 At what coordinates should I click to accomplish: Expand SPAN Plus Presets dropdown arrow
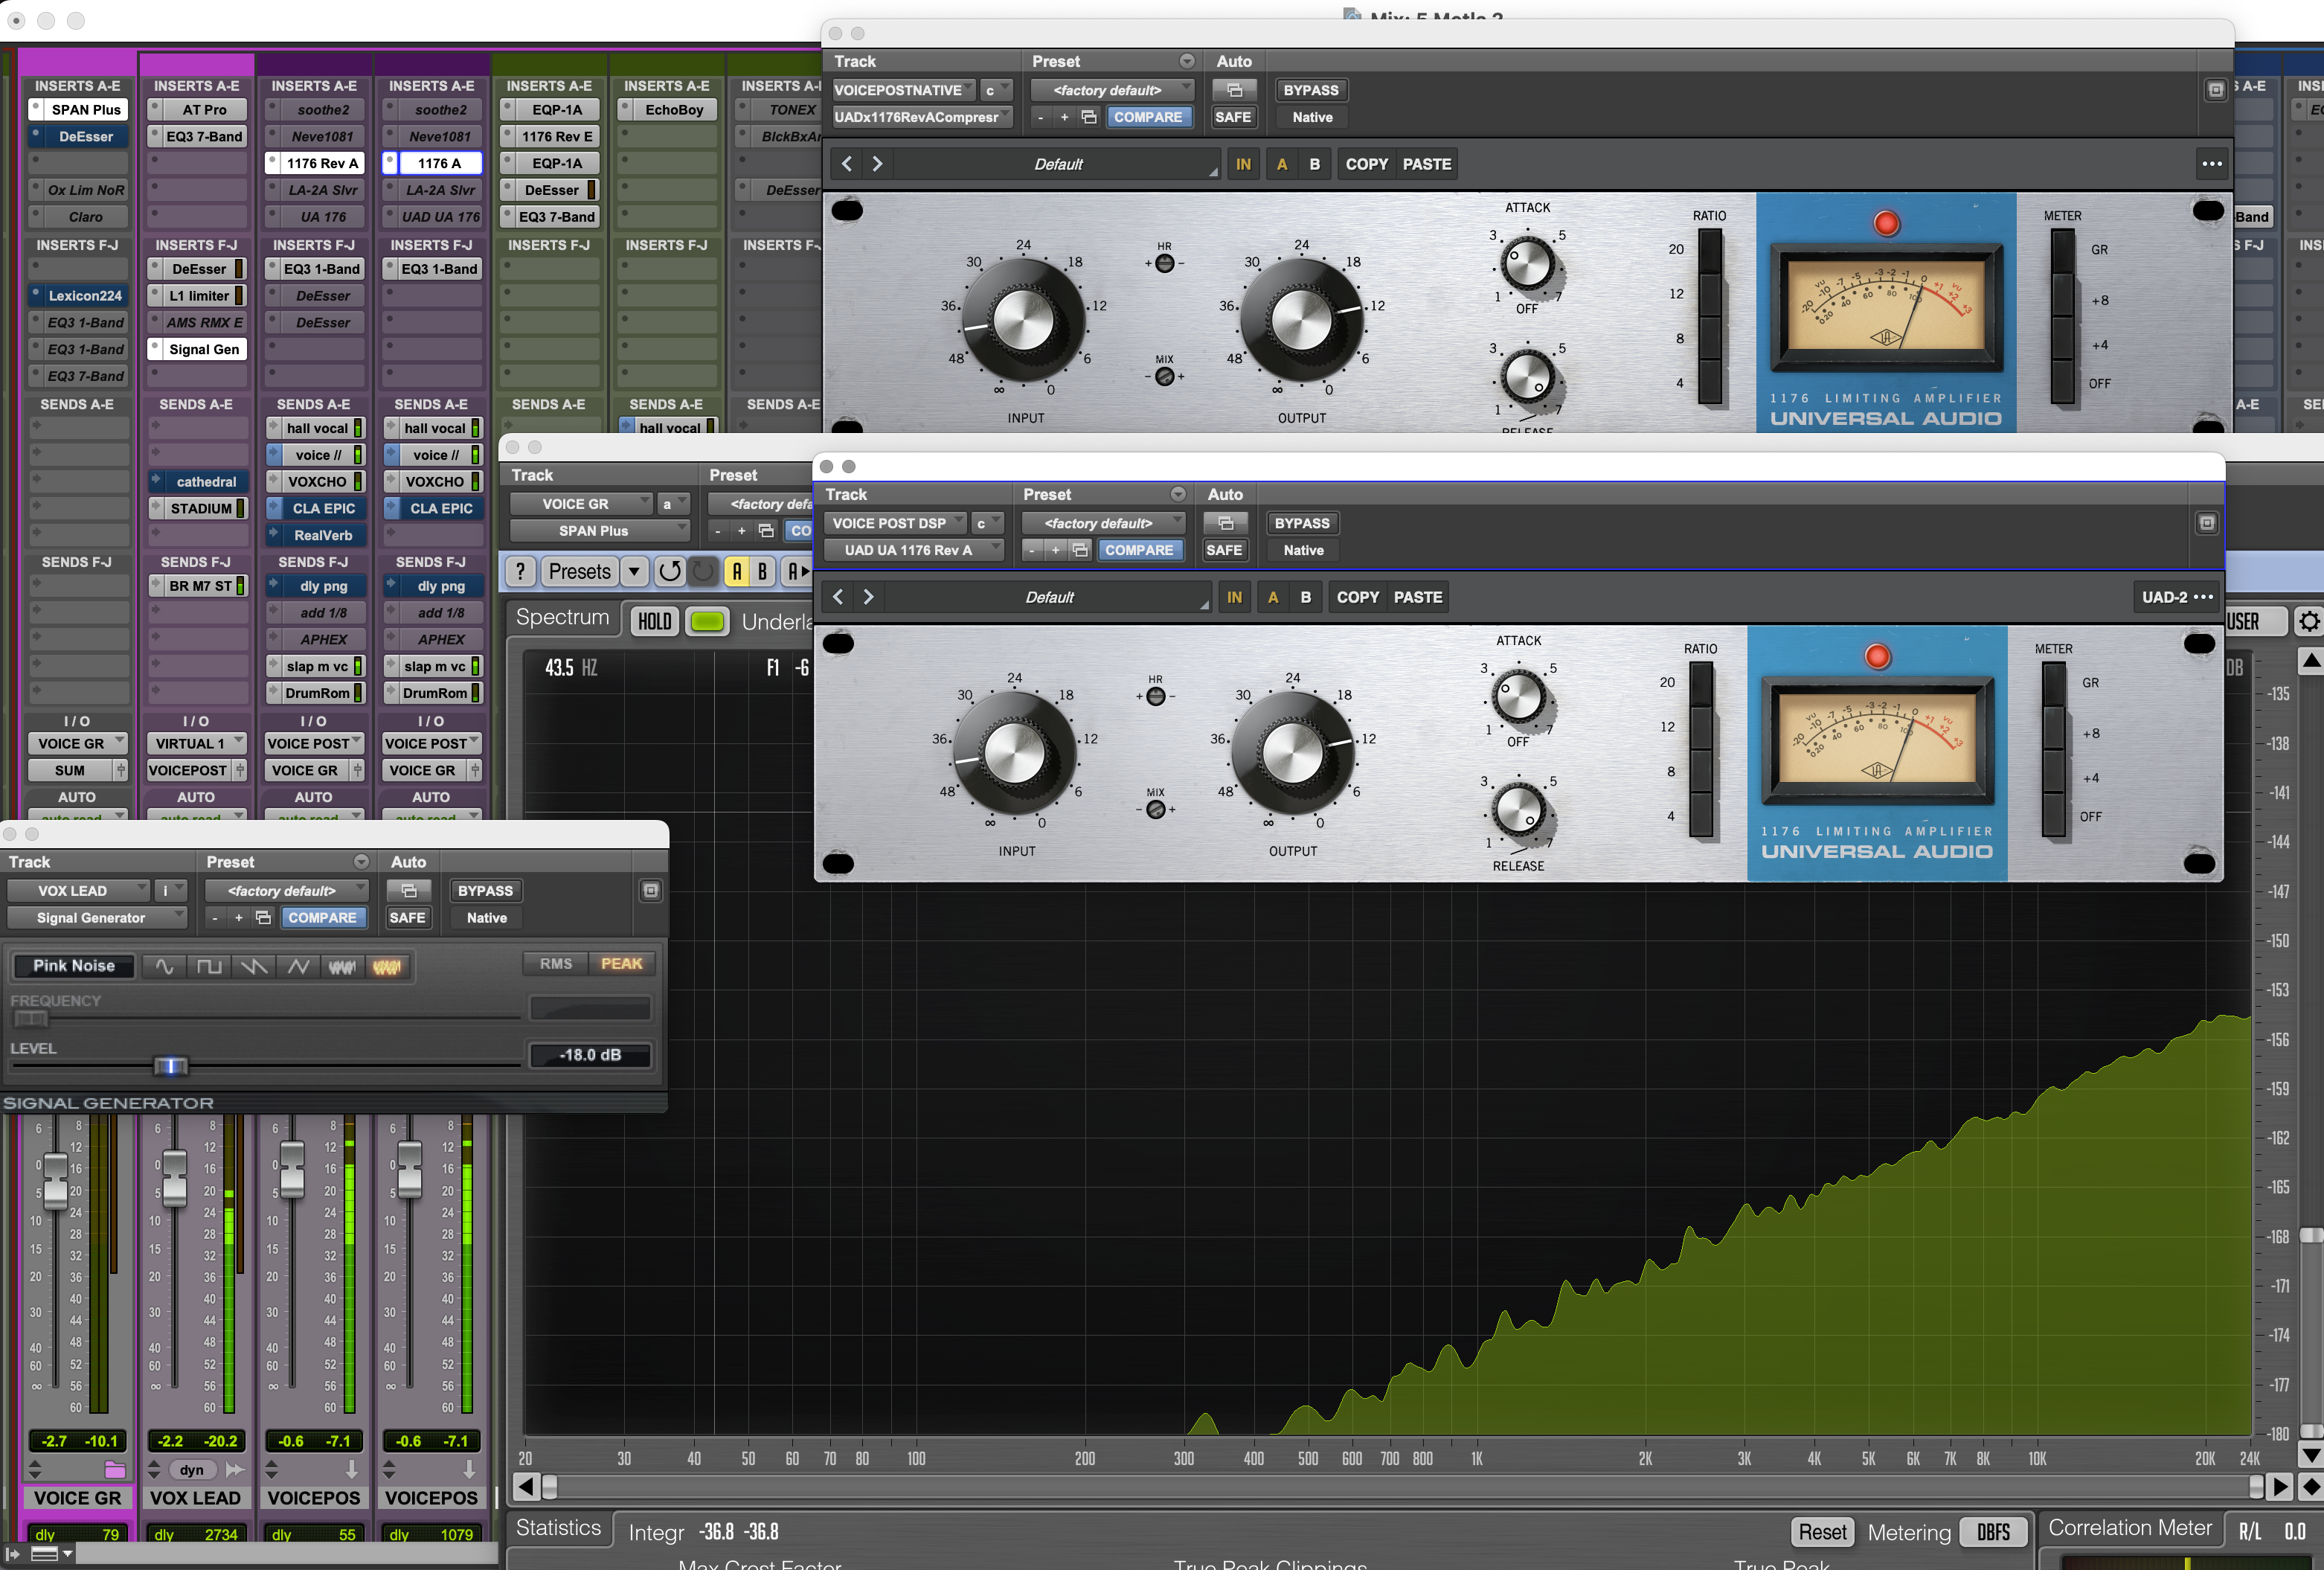click(634, 571)
